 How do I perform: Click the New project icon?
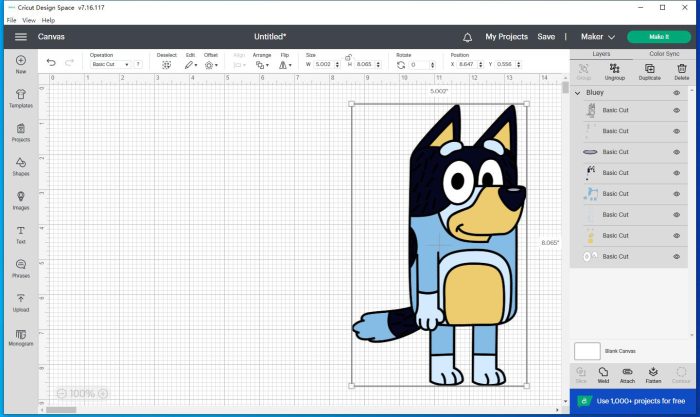coord(21,60)
